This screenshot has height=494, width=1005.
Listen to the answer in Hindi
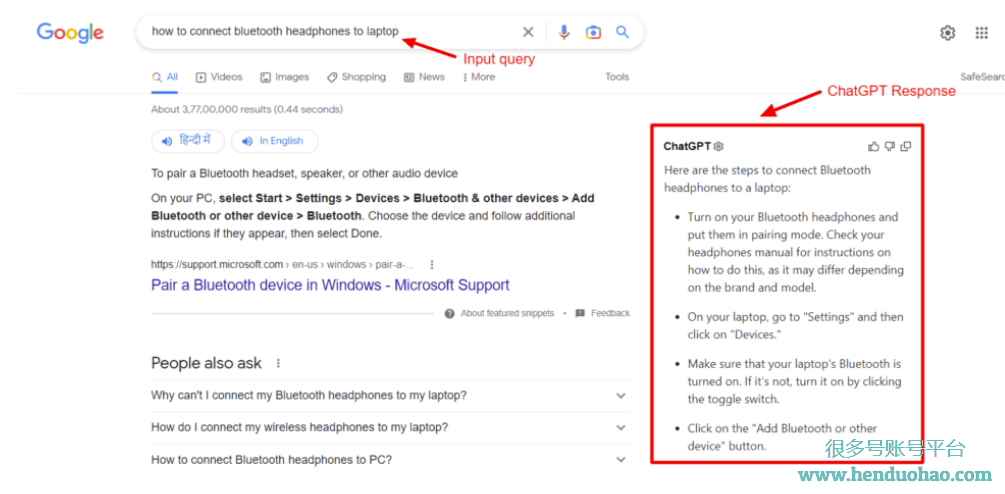tap(188, 141)
